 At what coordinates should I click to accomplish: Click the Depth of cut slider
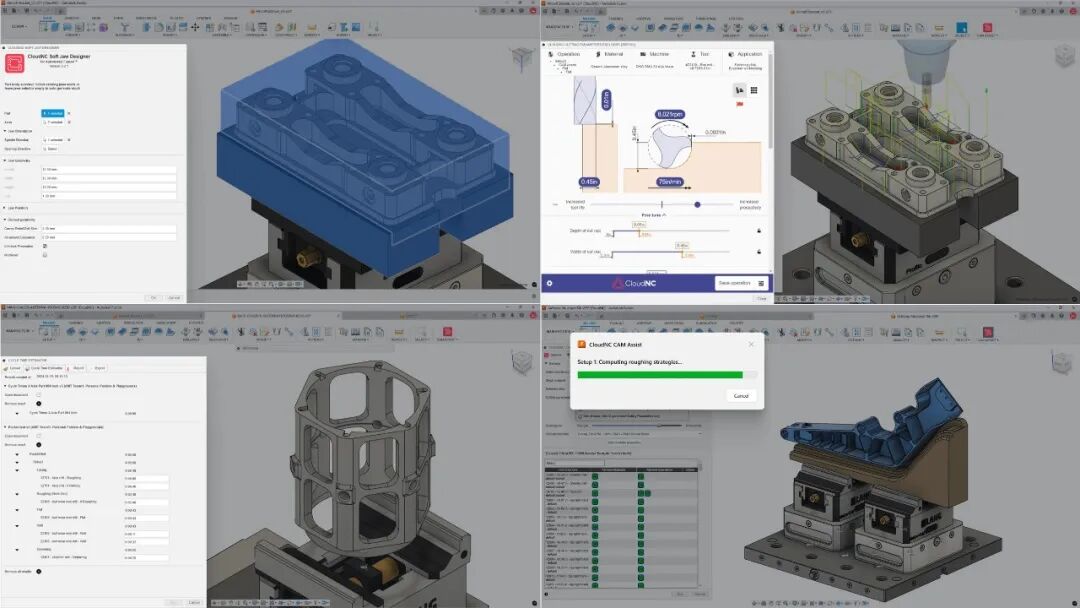(x=672, y=231)
